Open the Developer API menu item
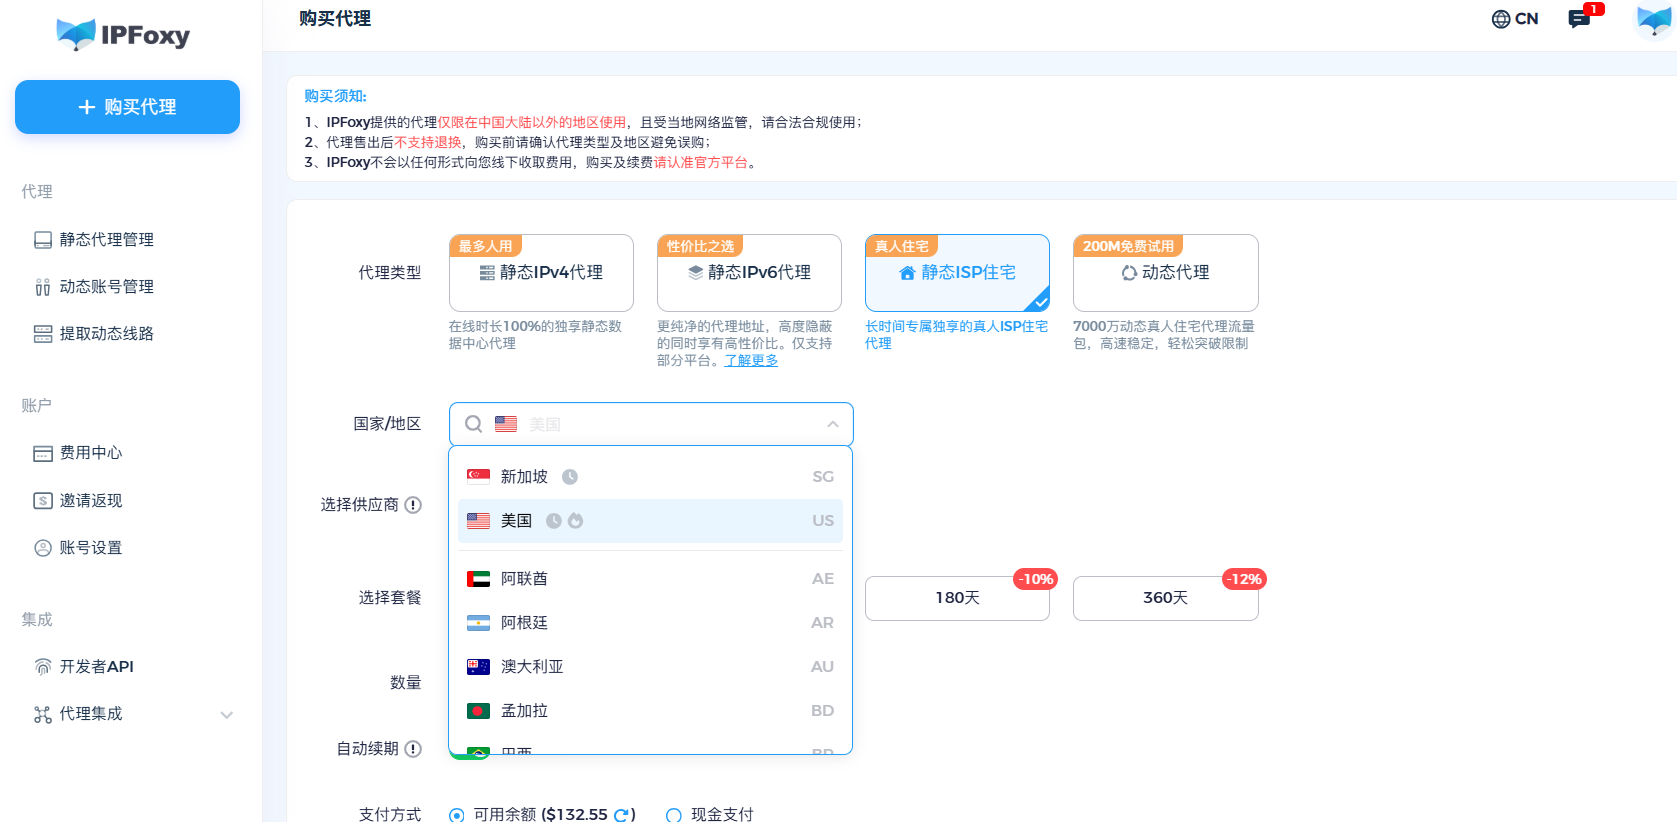The image size is (1677, 822). [x=96, y=667]
